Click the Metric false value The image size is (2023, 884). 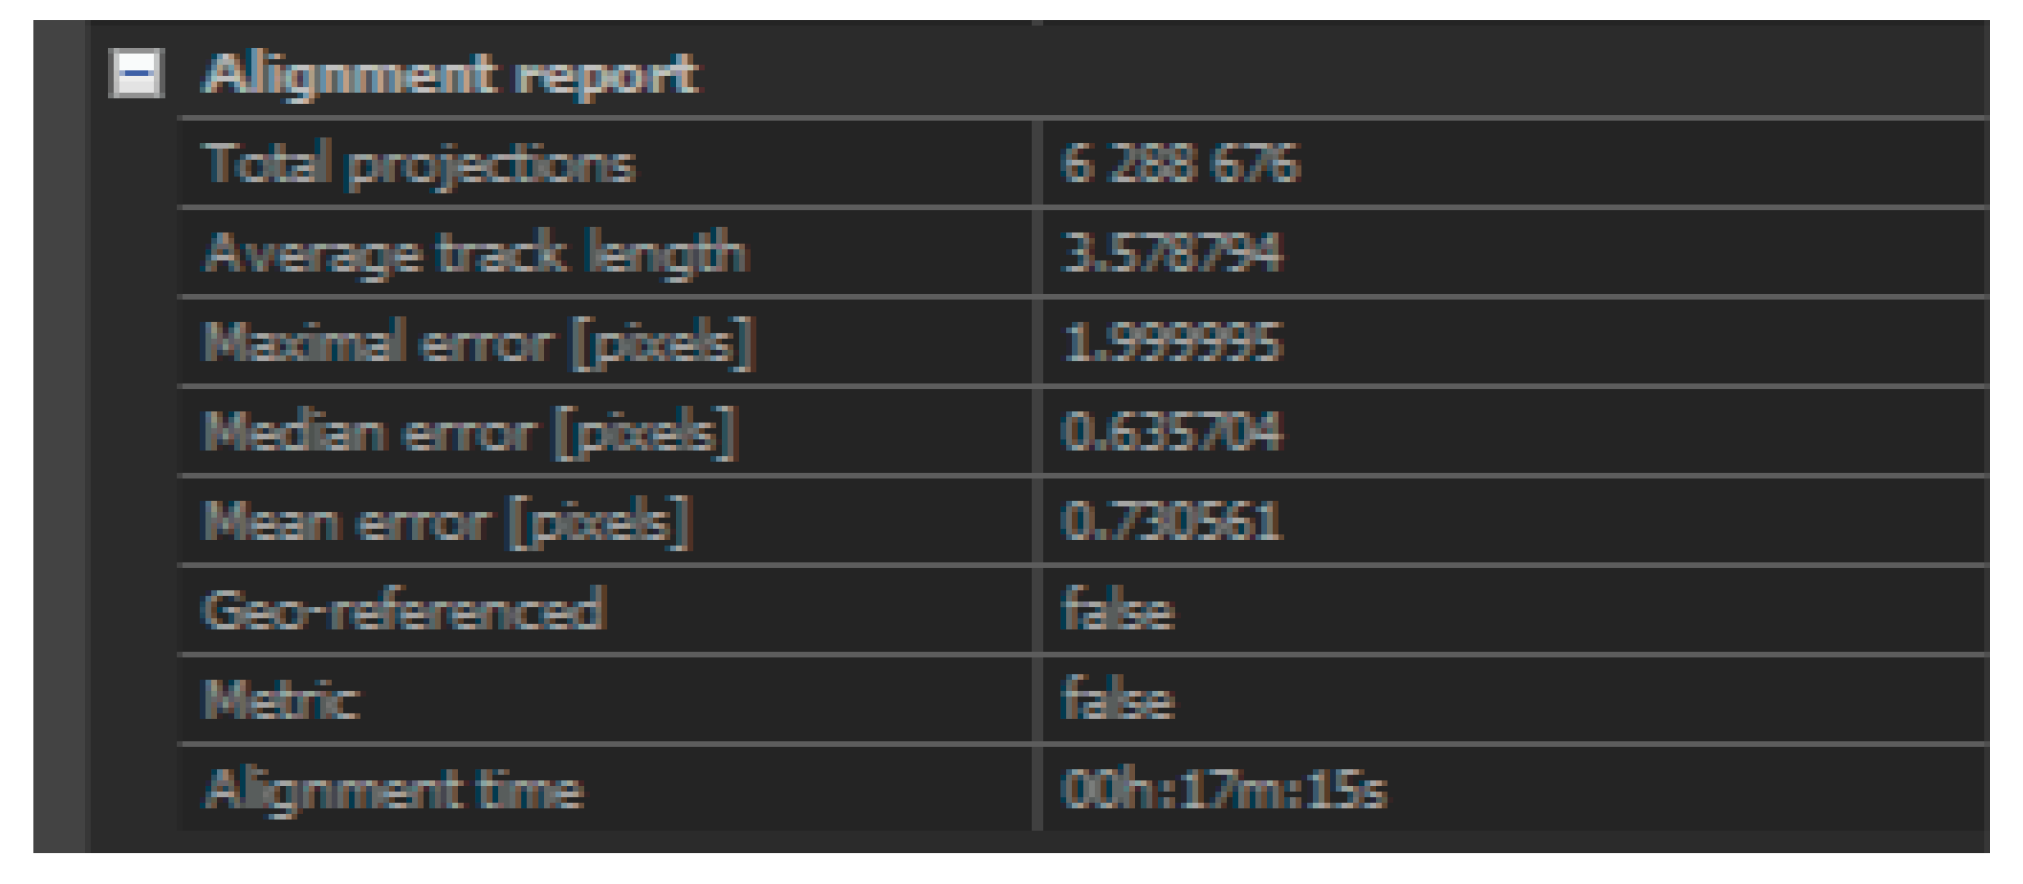pos(1116,700)
